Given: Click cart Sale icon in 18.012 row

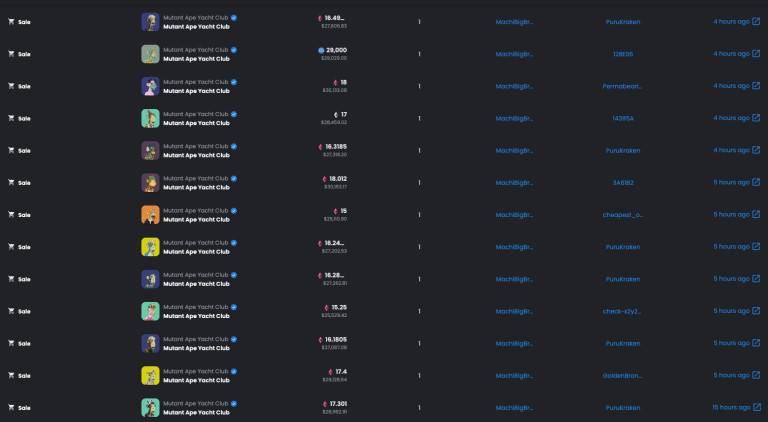Looking at the screenshot, I should (x=11, y=182).
